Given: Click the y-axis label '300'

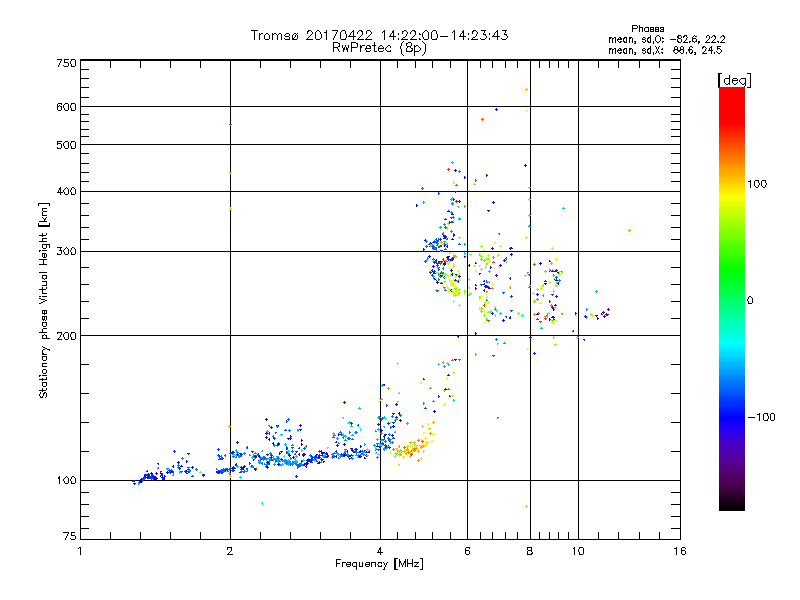Looking at the screenshot, I should 66,251.
